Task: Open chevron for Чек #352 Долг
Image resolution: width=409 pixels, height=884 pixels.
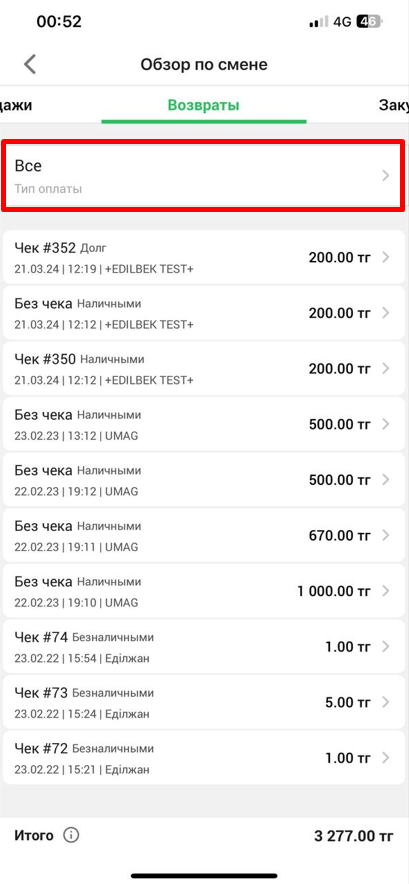Action: point(386,258)
